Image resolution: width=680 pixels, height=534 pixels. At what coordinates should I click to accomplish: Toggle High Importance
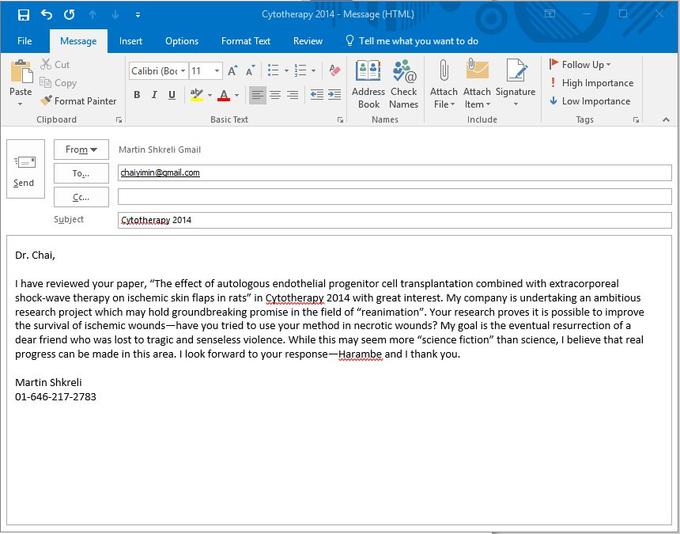pyautogui.click(x=592, y=83)
